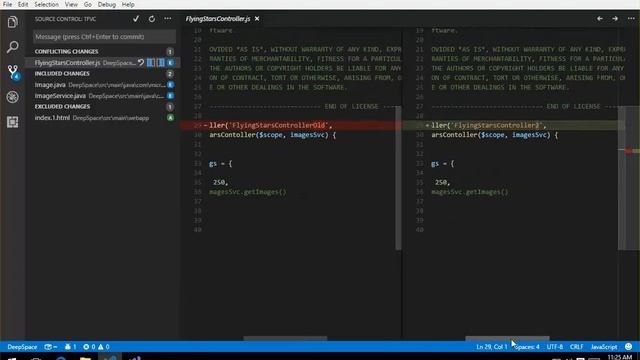
Task: Undo changes for FlyingStarsController.js
Action: tap(141, 62)
